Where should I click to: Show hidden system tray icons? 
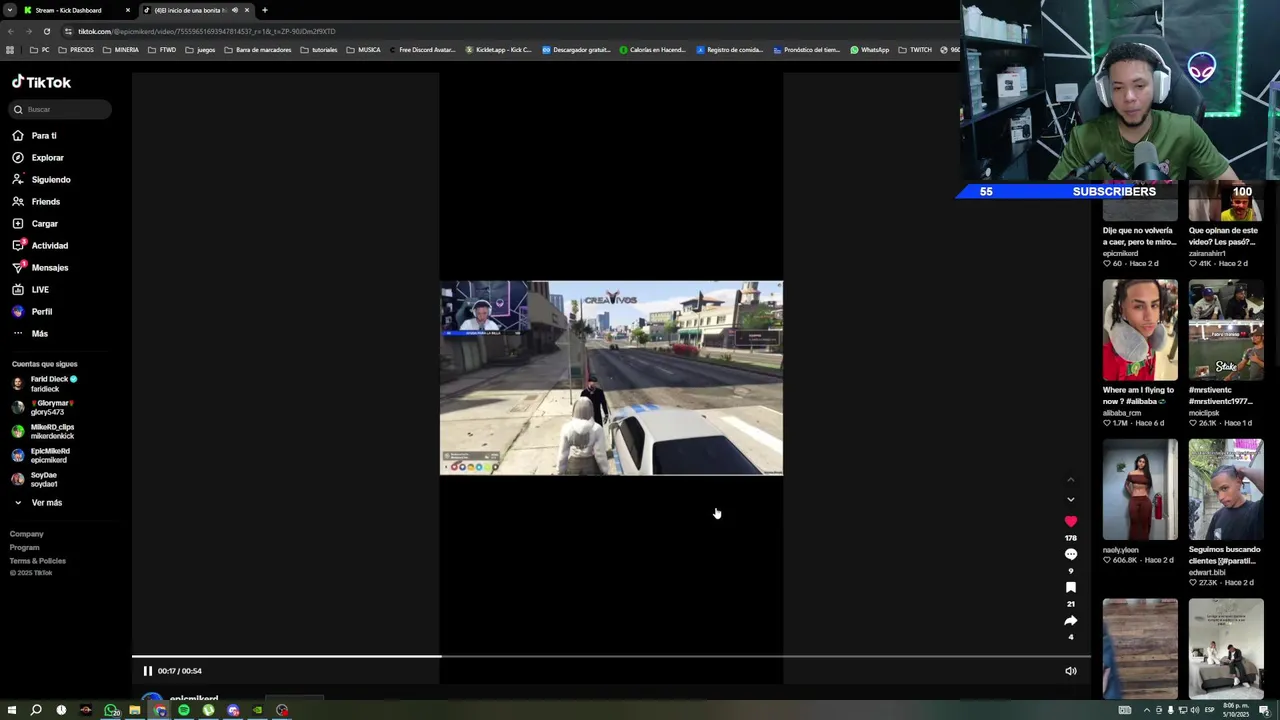point(1146,710)
